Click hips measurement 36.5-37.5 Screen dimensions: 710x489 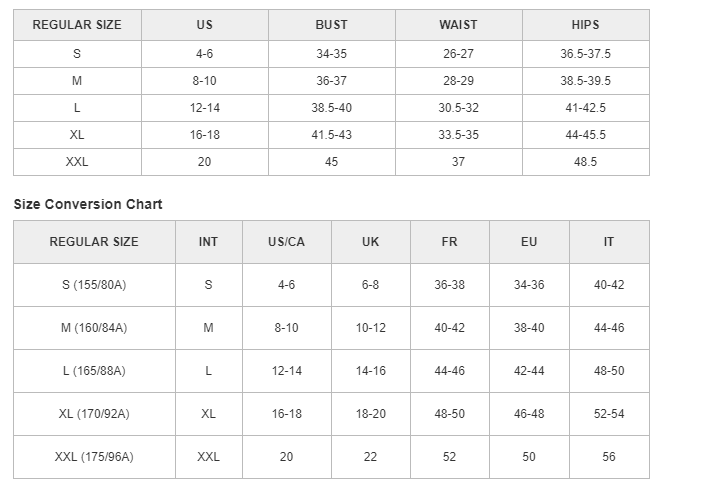click(585, 54)
